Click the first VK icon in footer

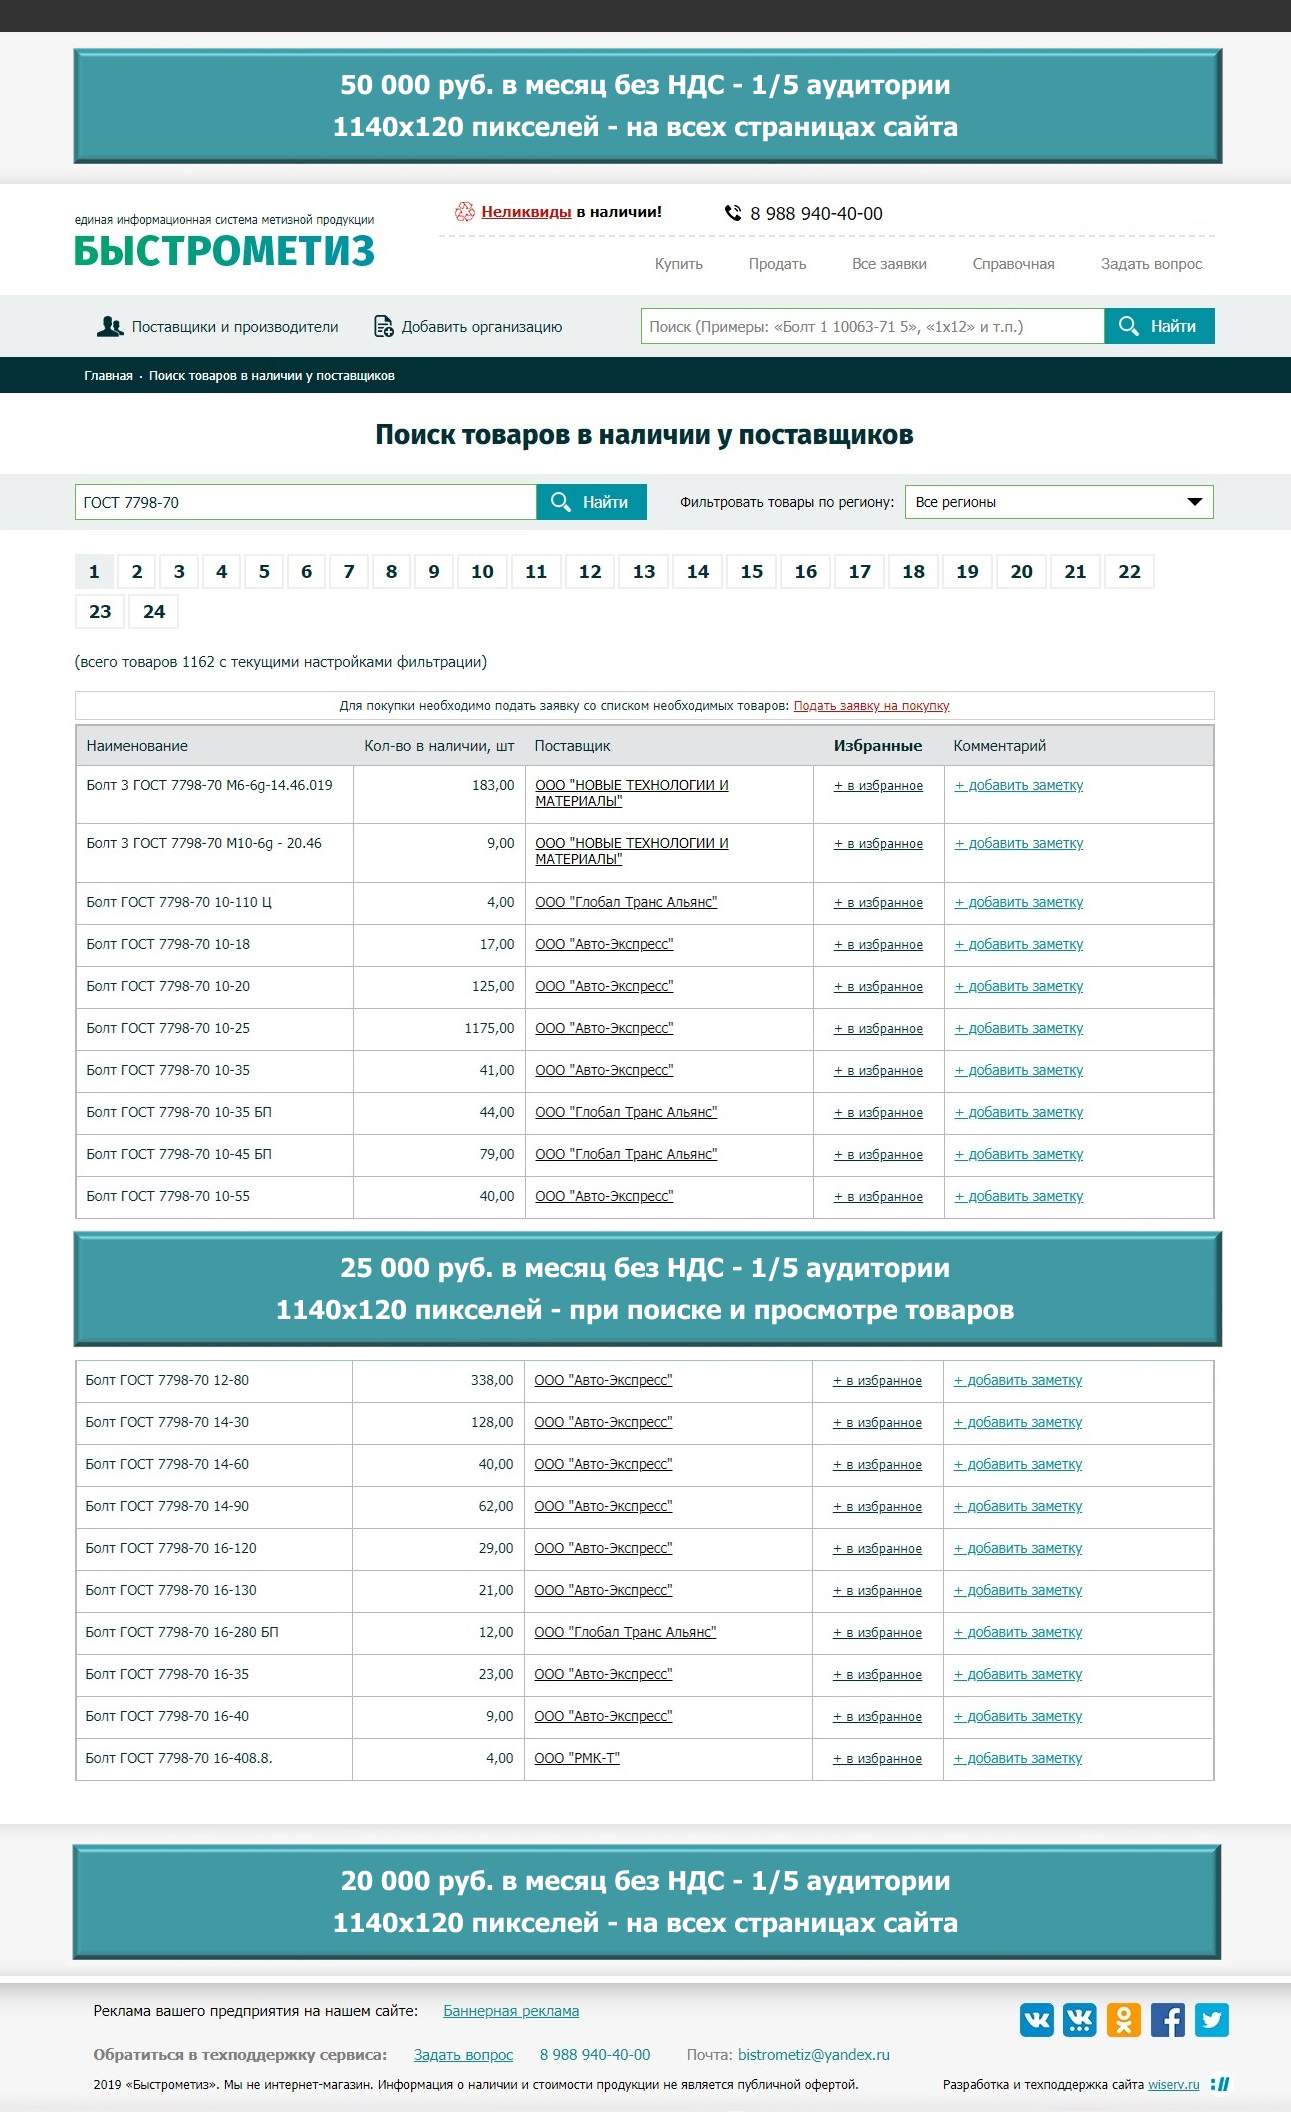pyautogui.click(x=1036, y=2020)
